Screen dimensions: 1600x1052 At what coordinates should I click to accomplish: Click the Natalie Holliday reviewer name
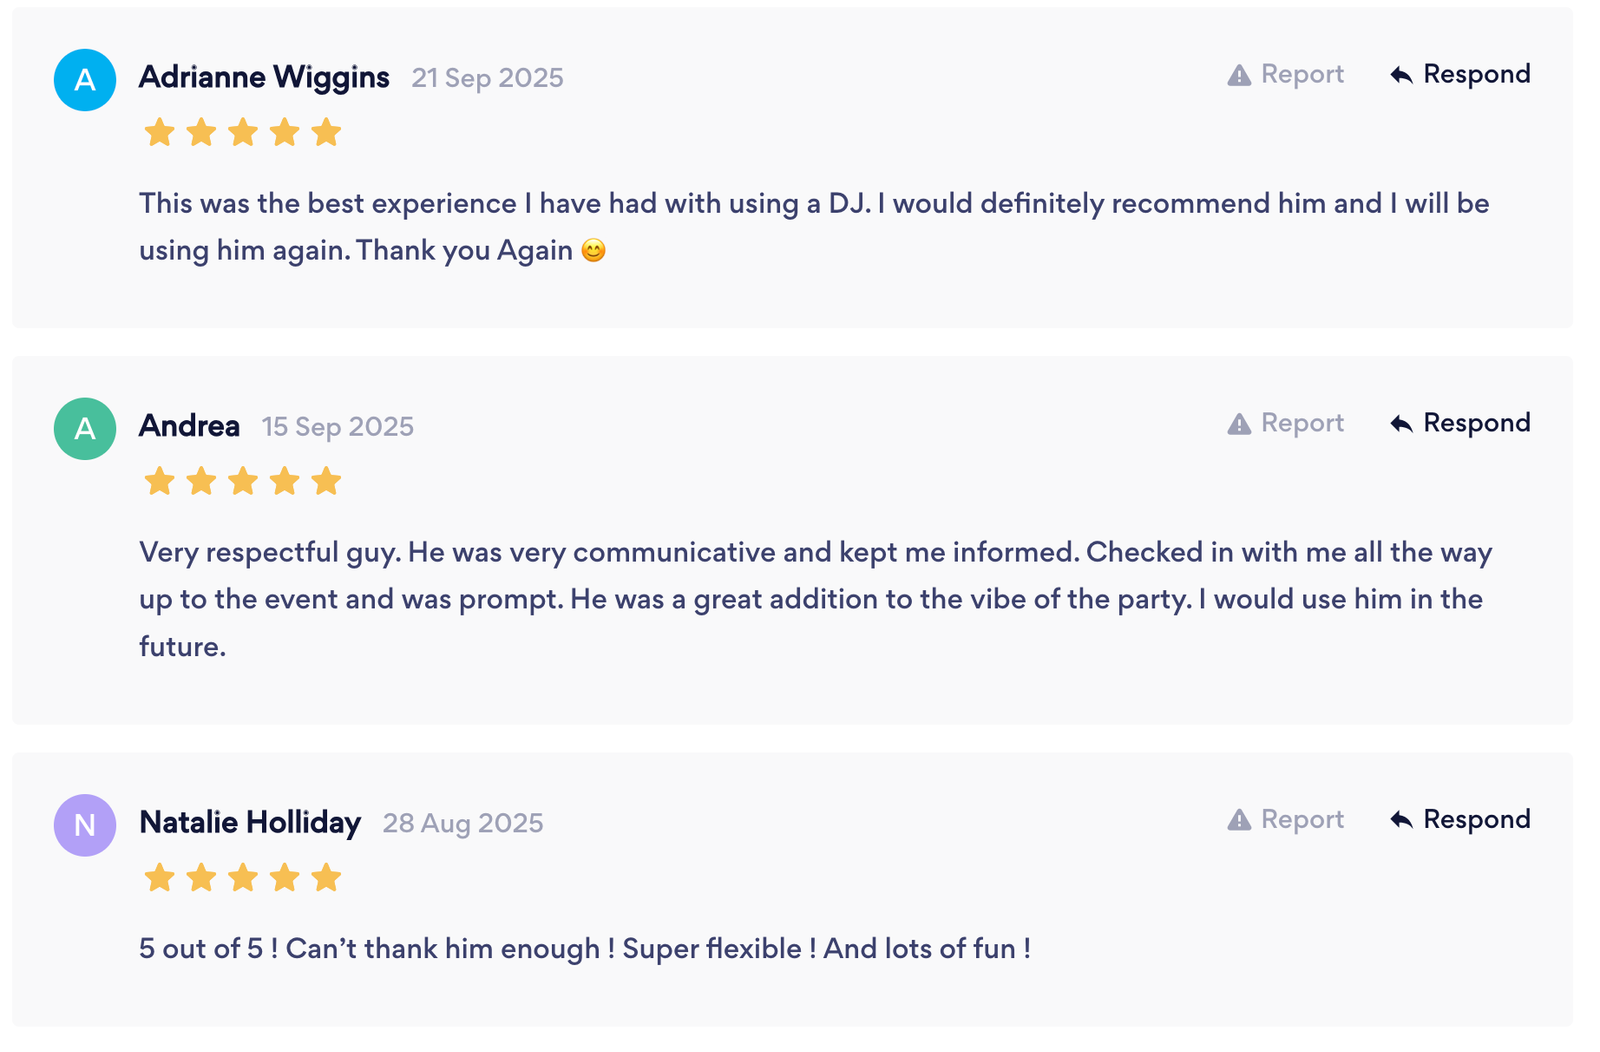click(250, 822)
